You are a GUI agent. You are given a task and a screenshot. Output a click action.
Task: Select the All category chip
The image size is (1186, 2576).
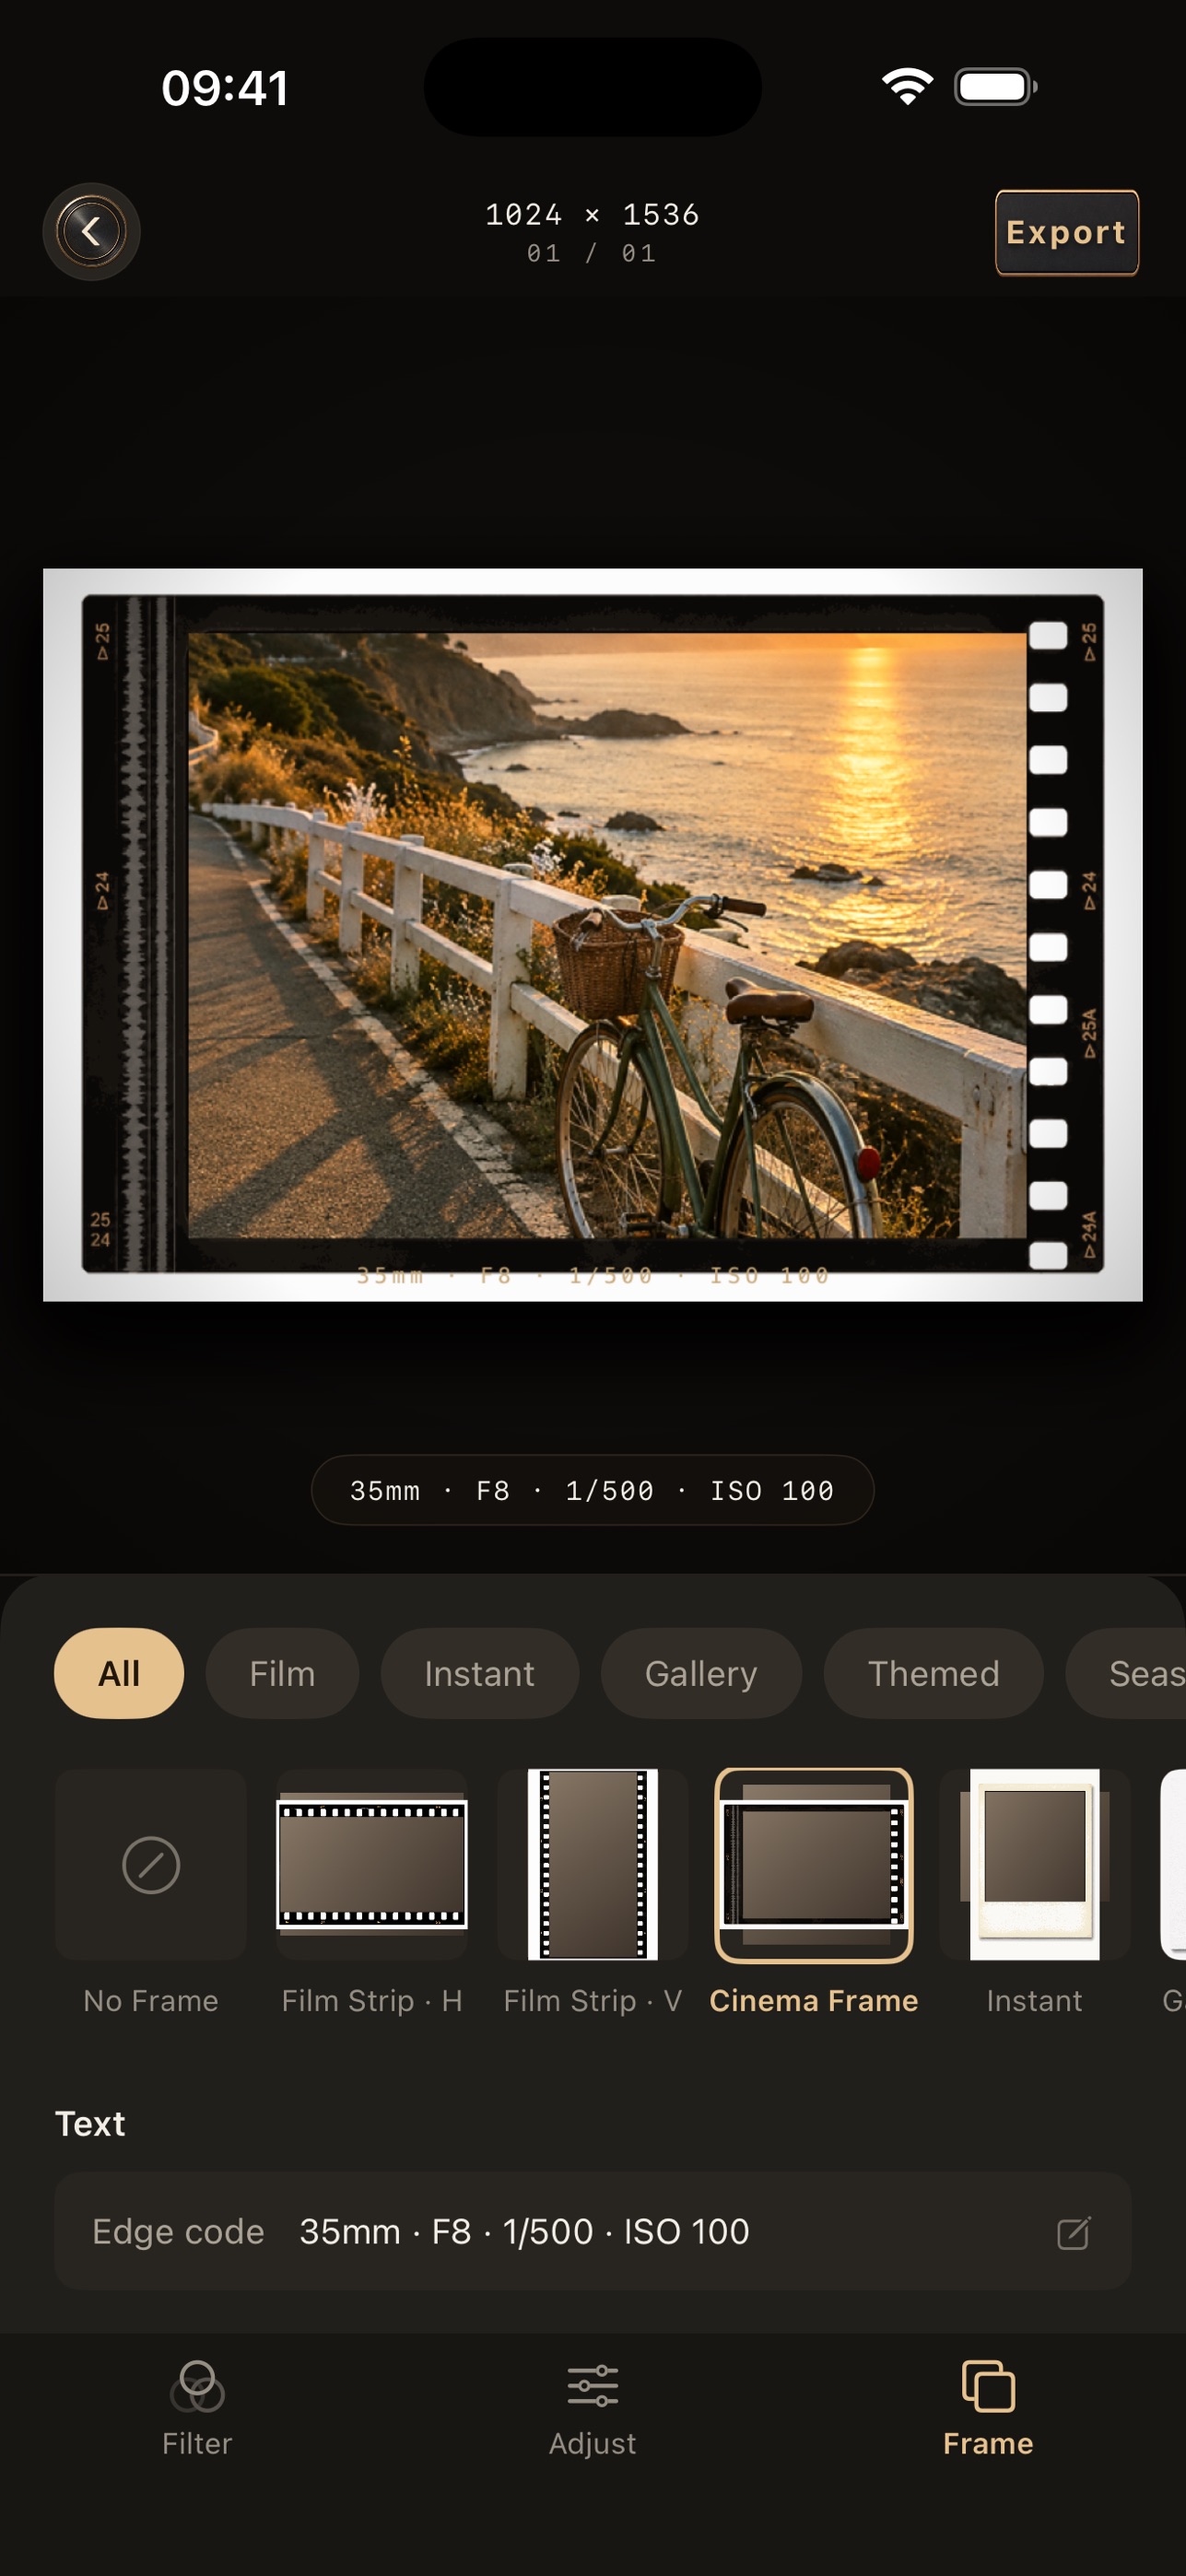pos(119,1673)
